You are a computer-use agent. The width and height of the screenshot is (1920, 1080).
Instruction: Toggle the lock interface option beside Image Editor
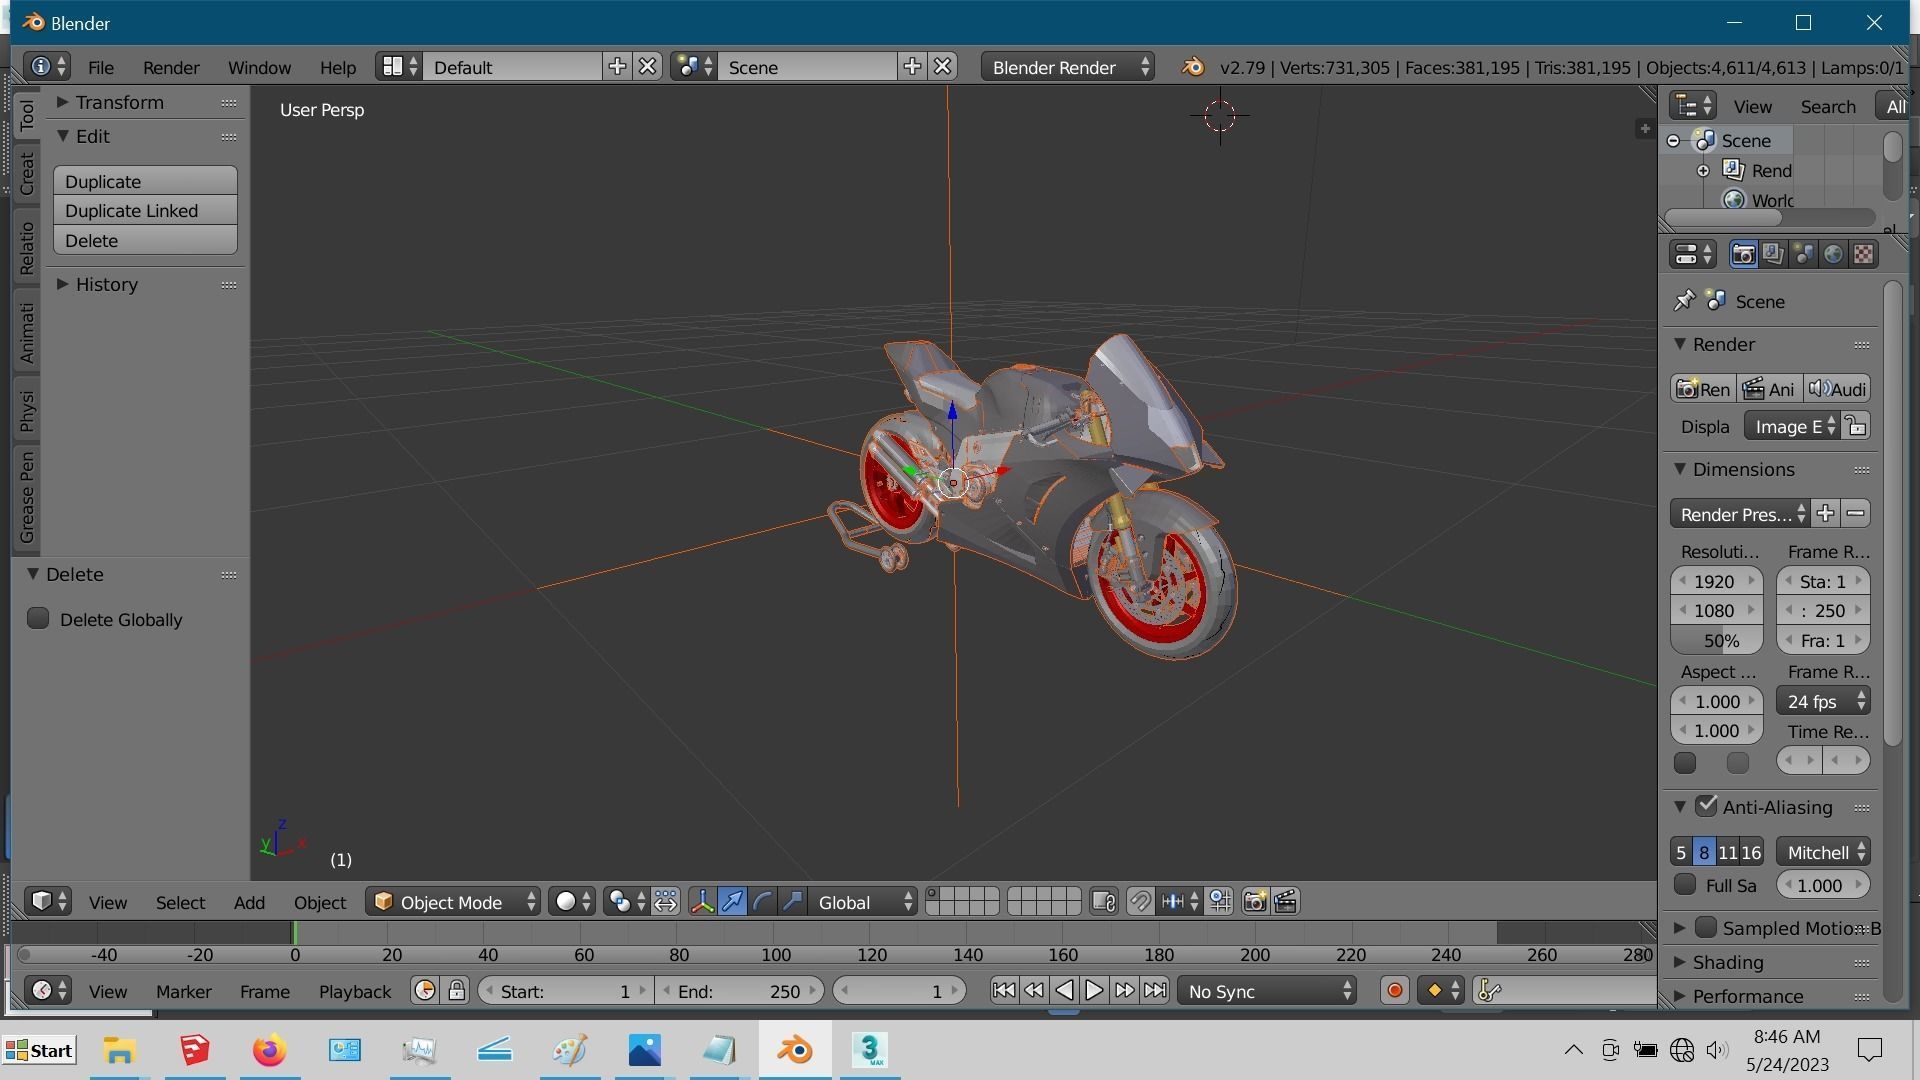tap(1856, 427)
